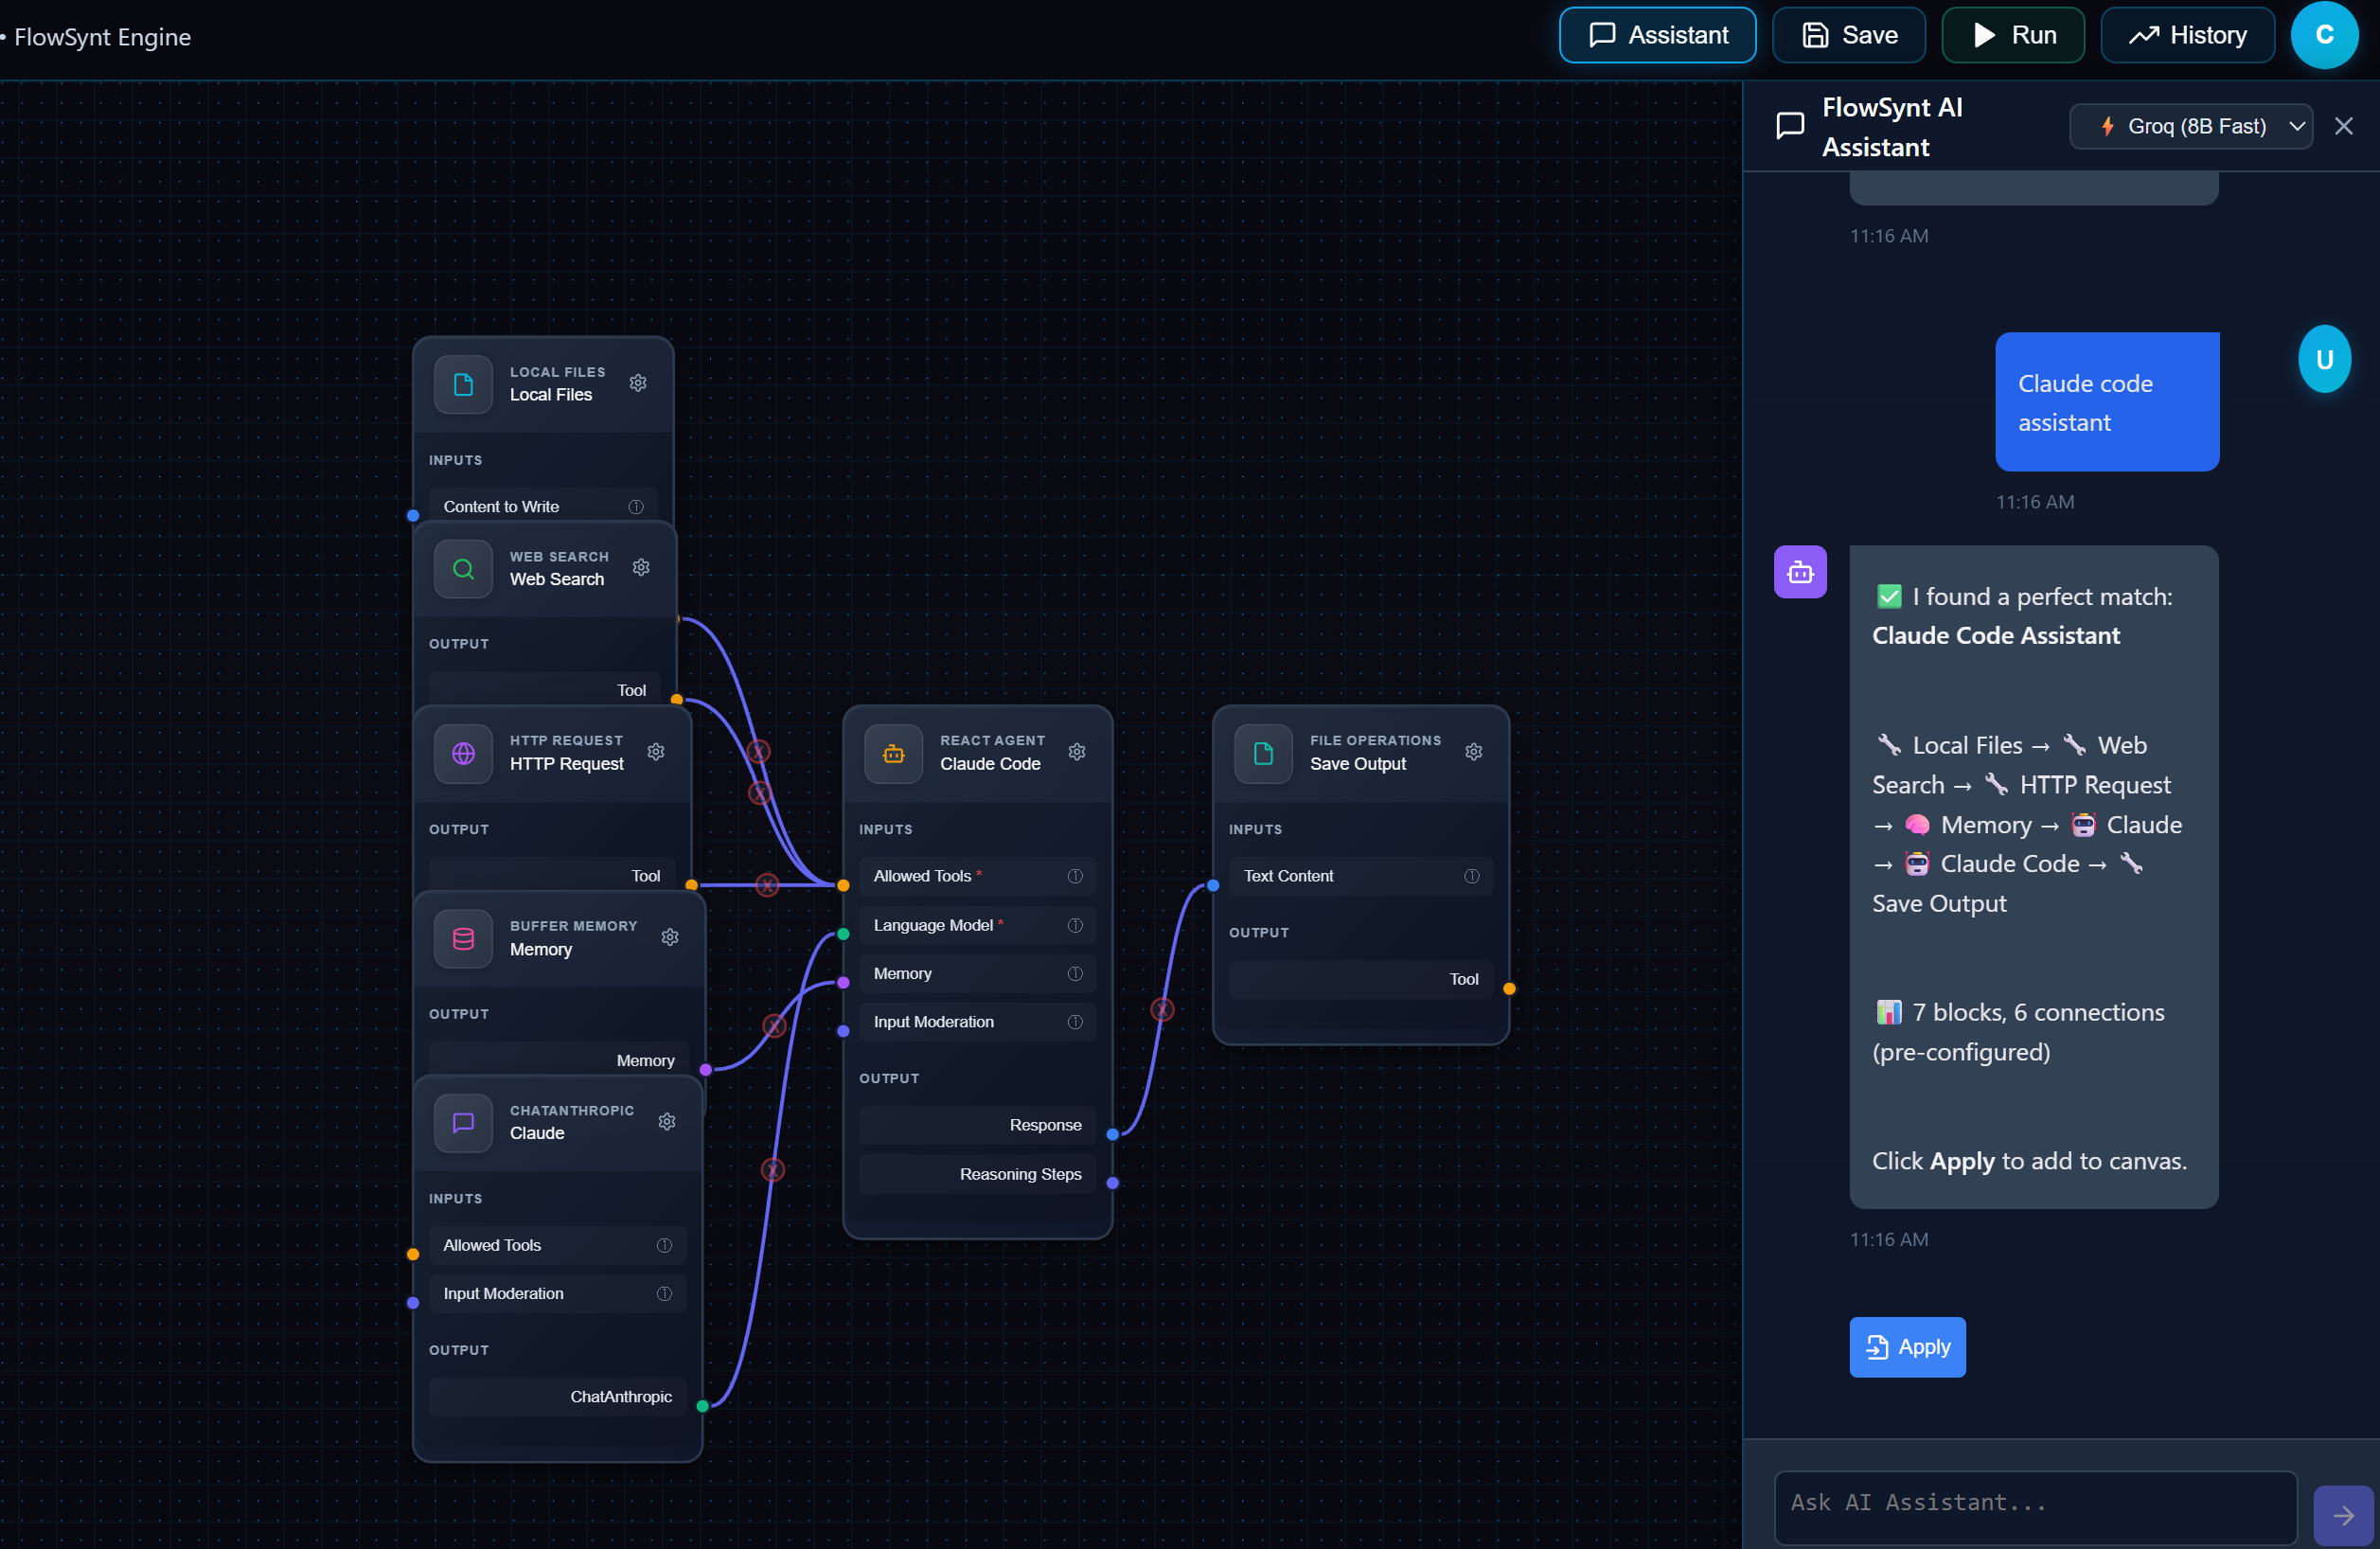Image resolution: width=2380 pixels, height=1549 pixels.
Task: Open the settings gear on the Web Search node
Action: tap(641, 567)
